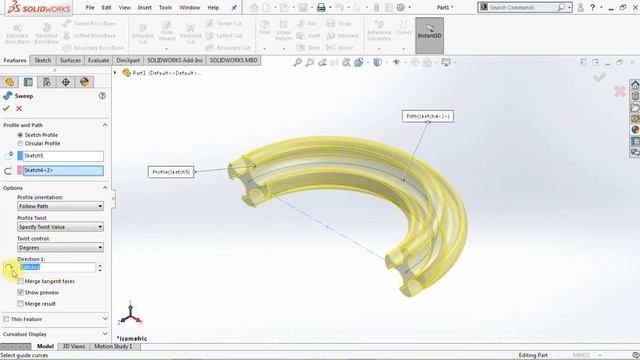
Task: Switch to the Surfaces tab
Action: coord(70,60)
